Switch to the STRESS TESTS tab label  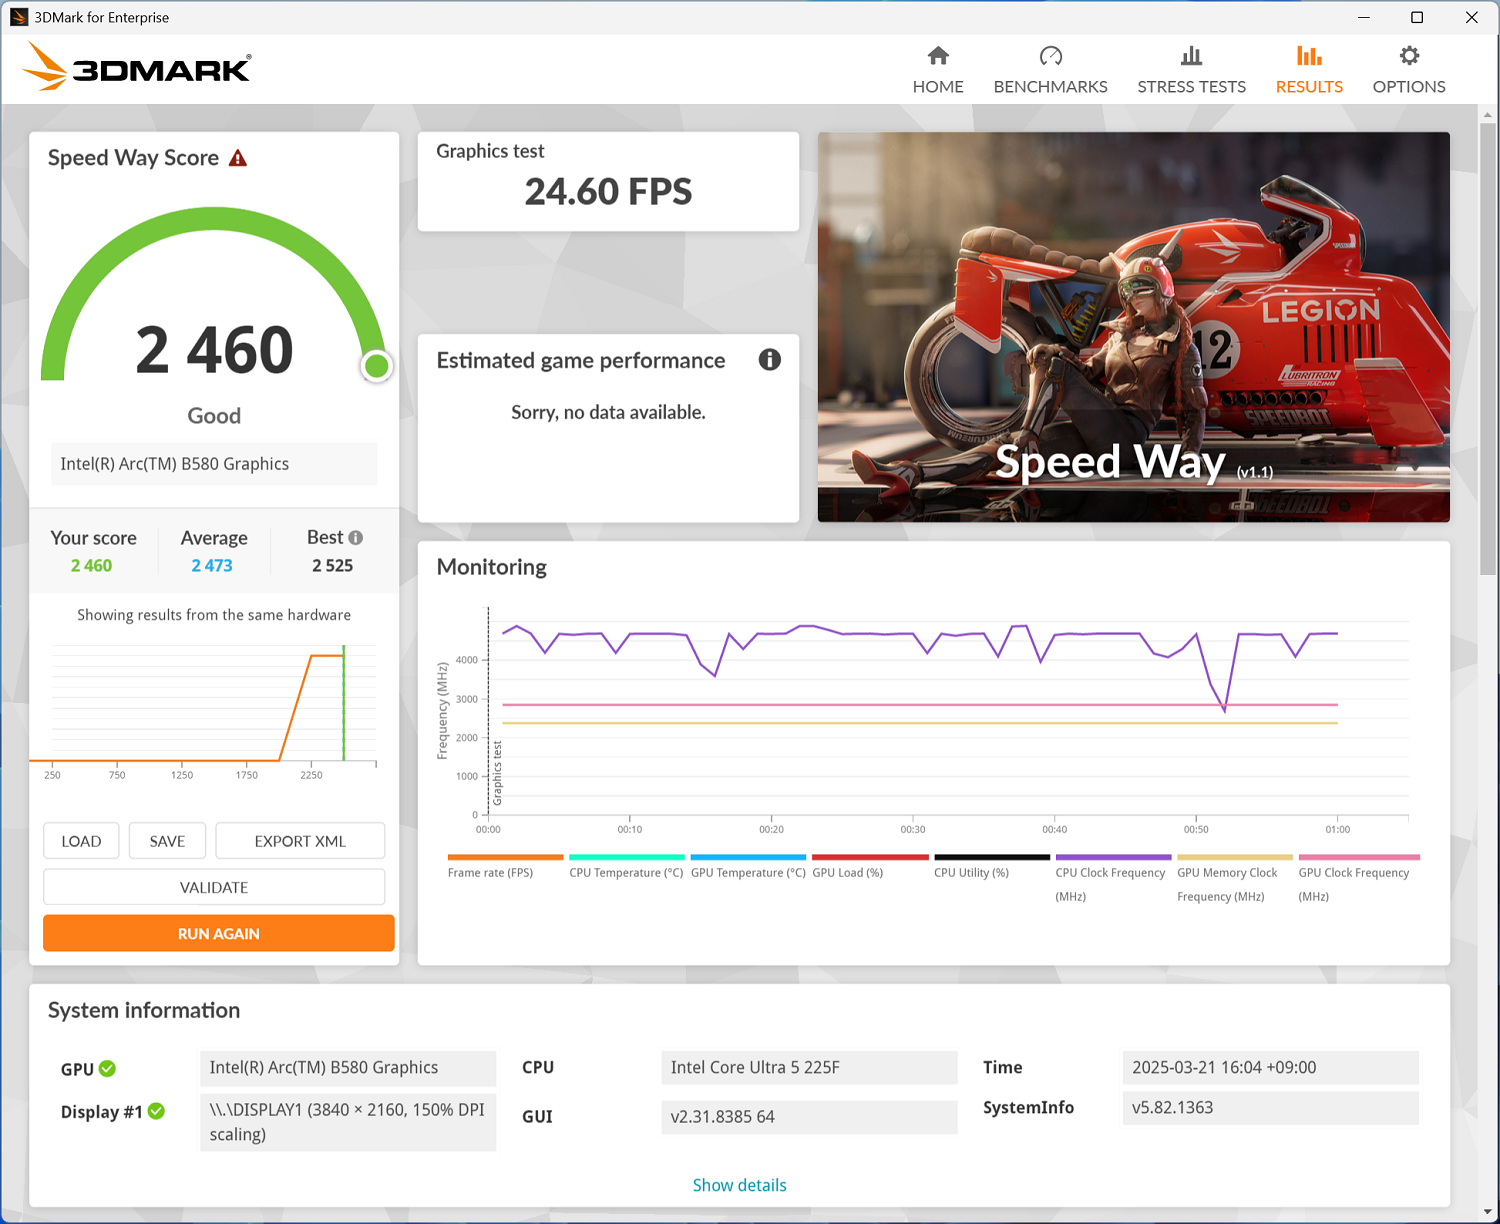pos(1191,87)
